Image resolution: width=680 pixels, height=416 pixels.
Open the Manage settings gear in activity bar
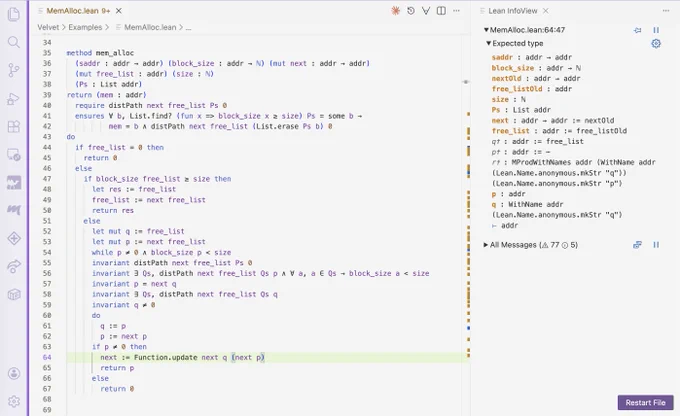[x=14, y=401]
